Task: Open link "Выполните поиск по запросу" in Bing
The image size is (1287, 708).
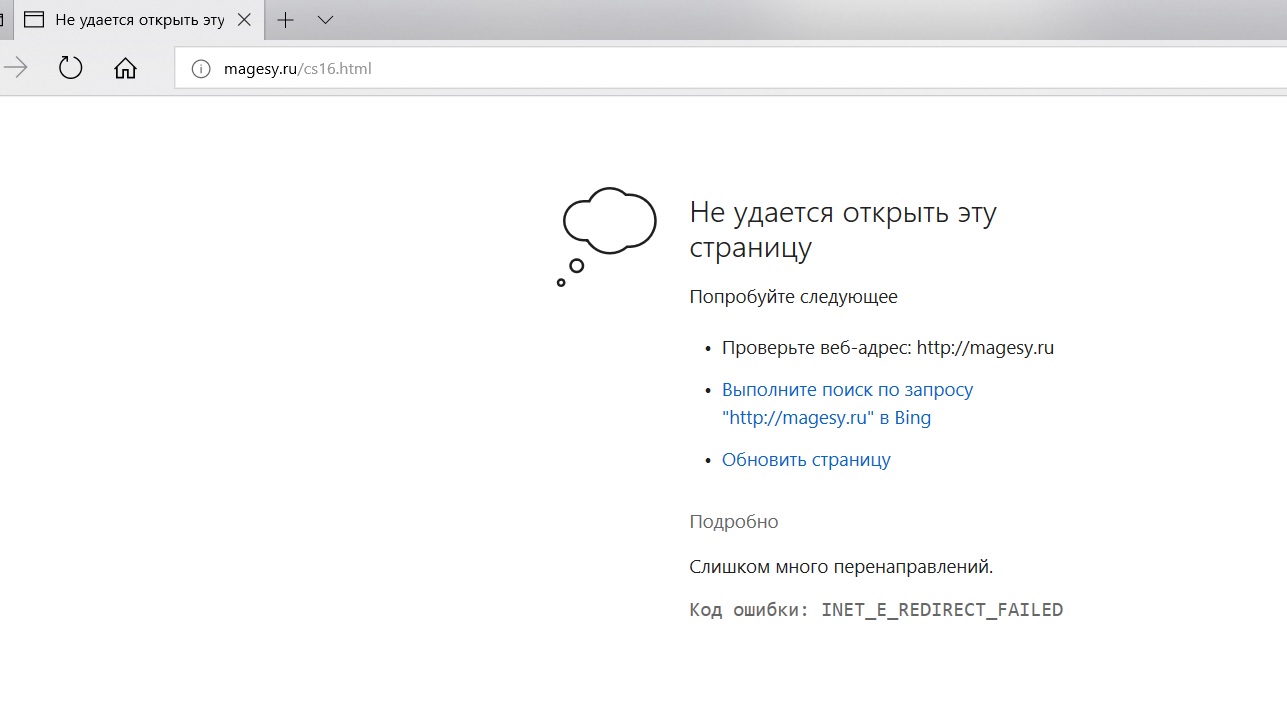Action: click(847, 403)
